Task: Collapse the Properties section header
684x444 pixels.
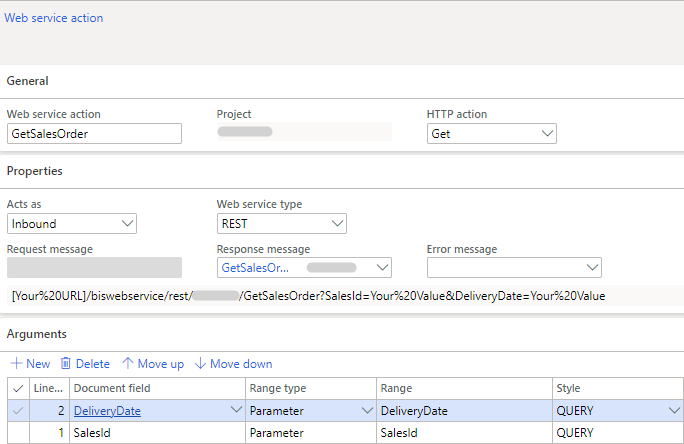Action: 34,171
